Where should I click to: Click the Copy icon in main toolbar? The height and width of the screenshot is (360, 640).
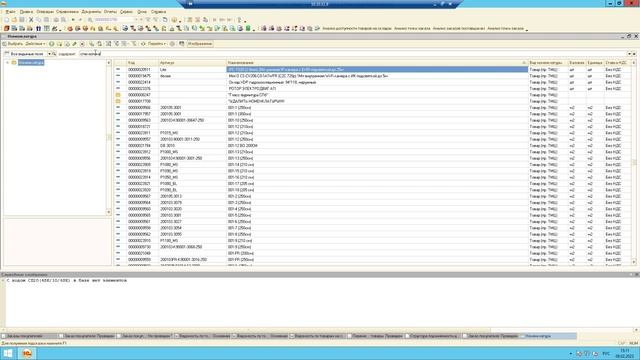39,20
